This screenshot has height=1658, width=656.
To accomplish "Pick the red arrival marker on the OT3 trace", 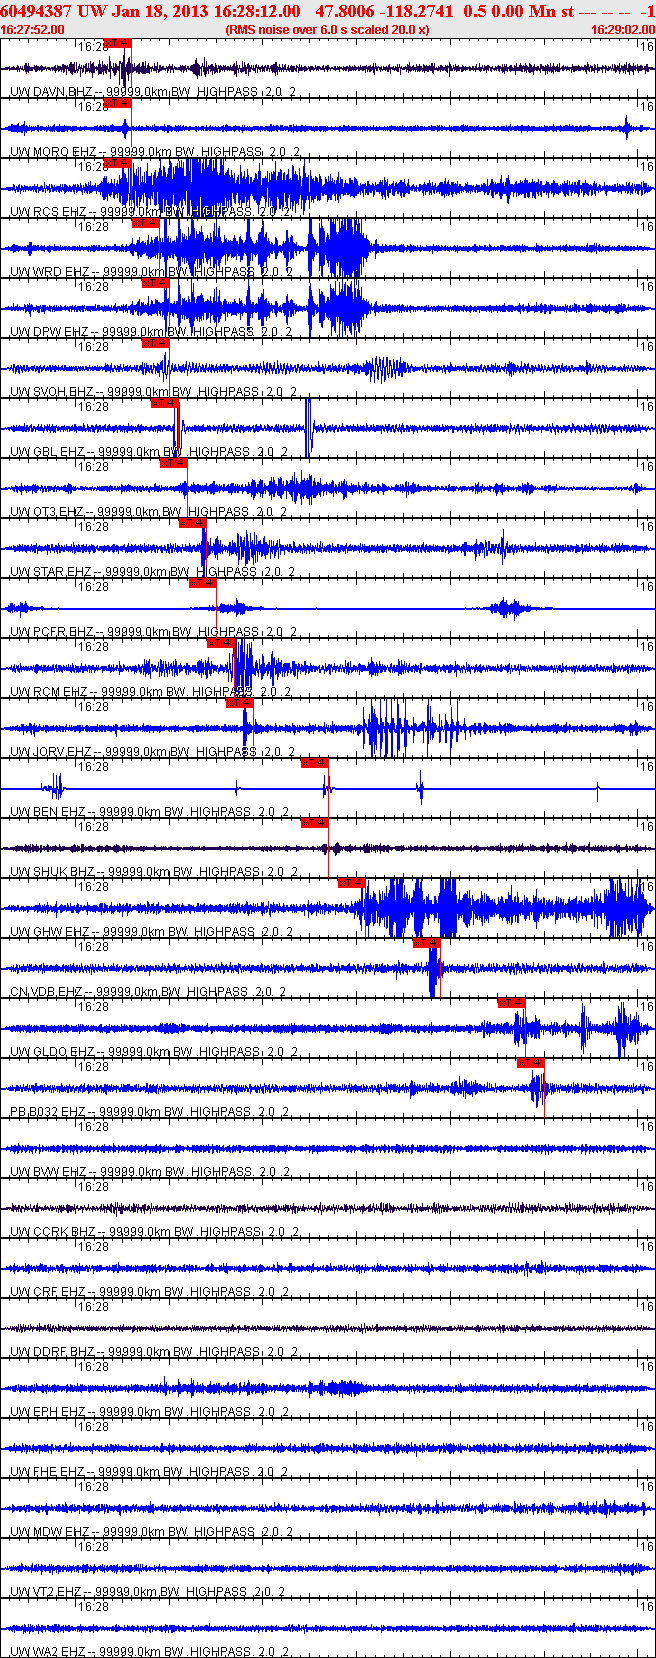I will click(x=174, y=463).
